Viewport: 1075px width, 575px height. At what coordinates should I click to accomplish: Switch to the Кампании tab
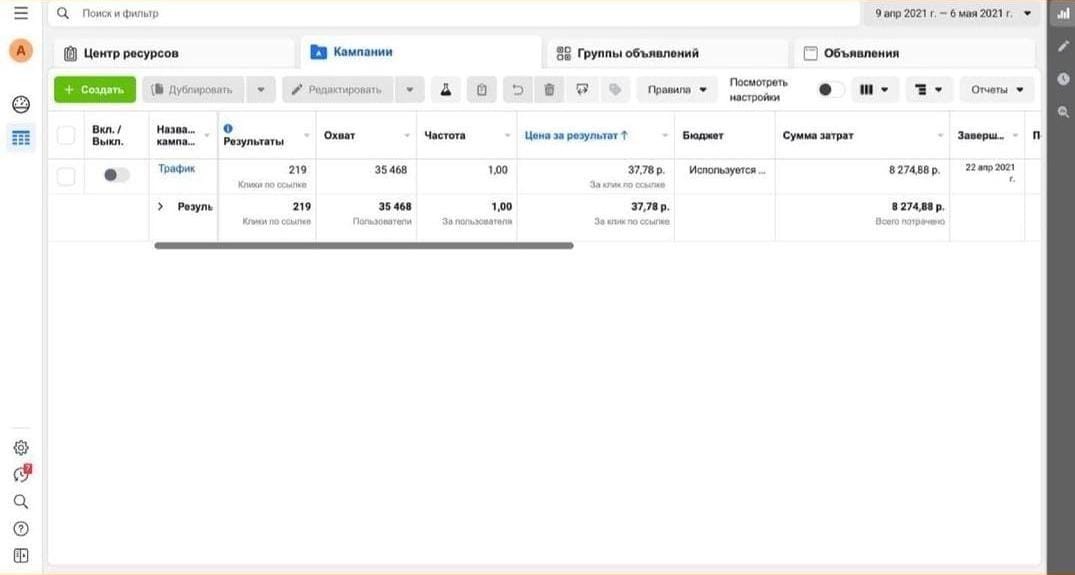click(x=421, y=52)
